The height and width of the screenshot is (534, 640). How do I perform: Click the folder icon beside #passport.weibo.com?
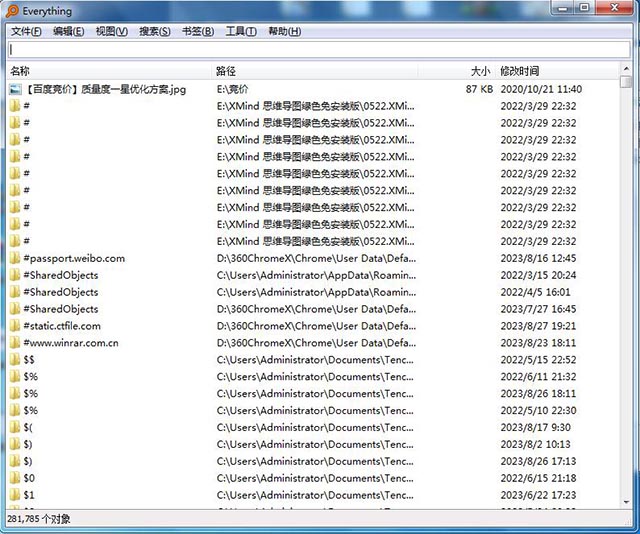(x=15, y=258)
